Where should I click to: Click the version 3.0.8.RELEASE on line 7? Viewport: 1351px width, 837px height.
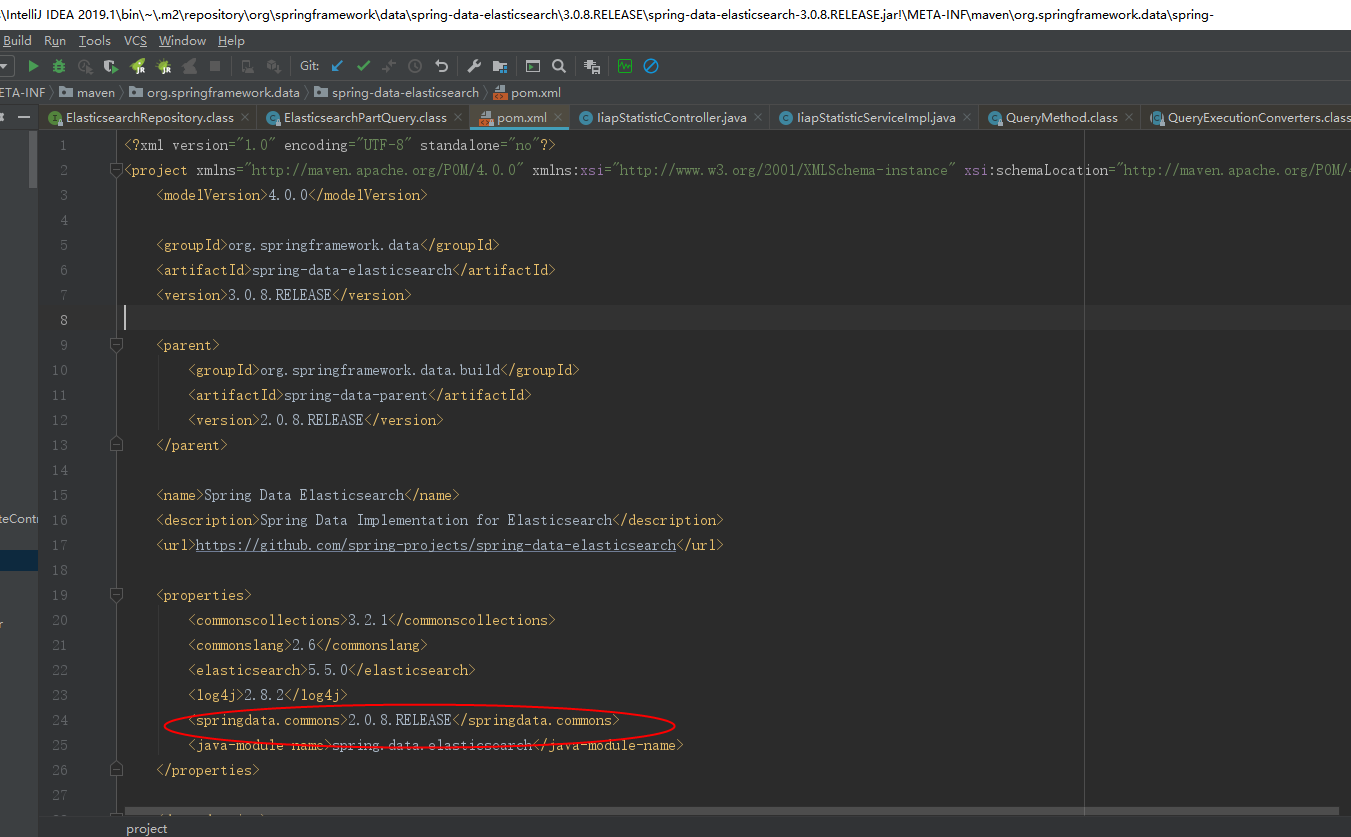(280, 295)
